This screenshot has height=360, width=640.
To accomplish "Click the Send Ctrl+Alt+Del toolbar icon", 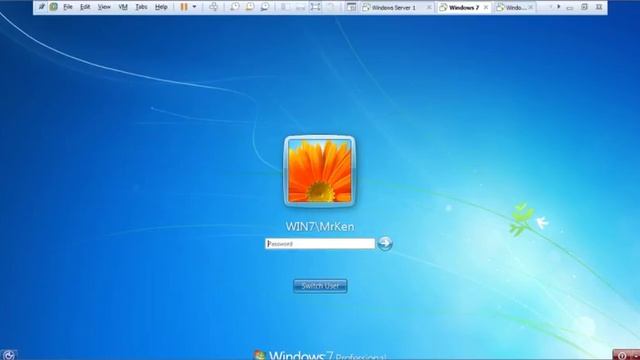I will point(213,7).
